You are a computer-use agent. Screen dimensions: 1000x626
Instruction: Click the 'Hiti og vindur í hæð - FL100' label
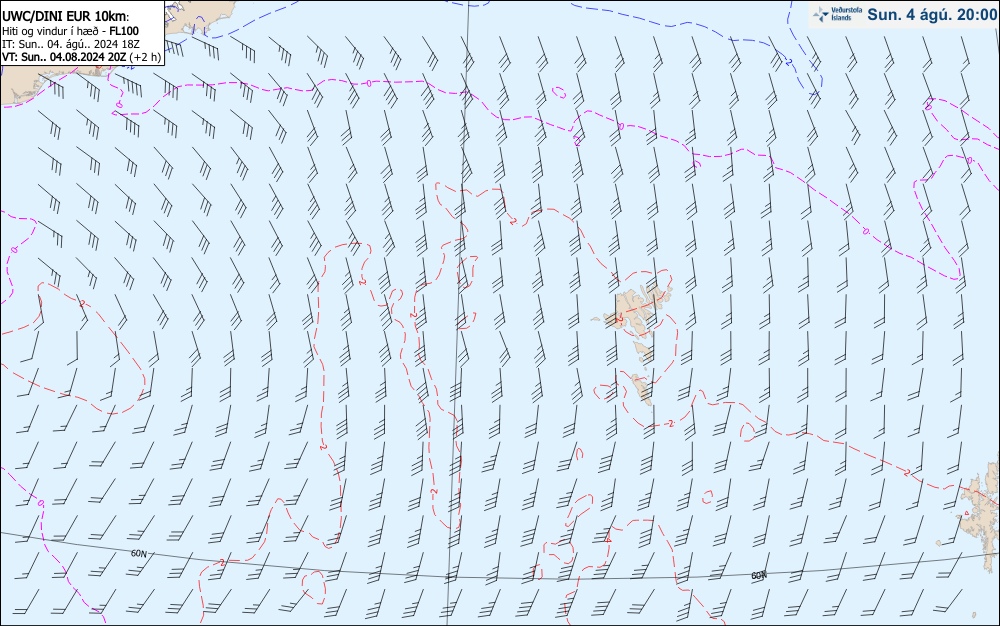pos(70,31)
